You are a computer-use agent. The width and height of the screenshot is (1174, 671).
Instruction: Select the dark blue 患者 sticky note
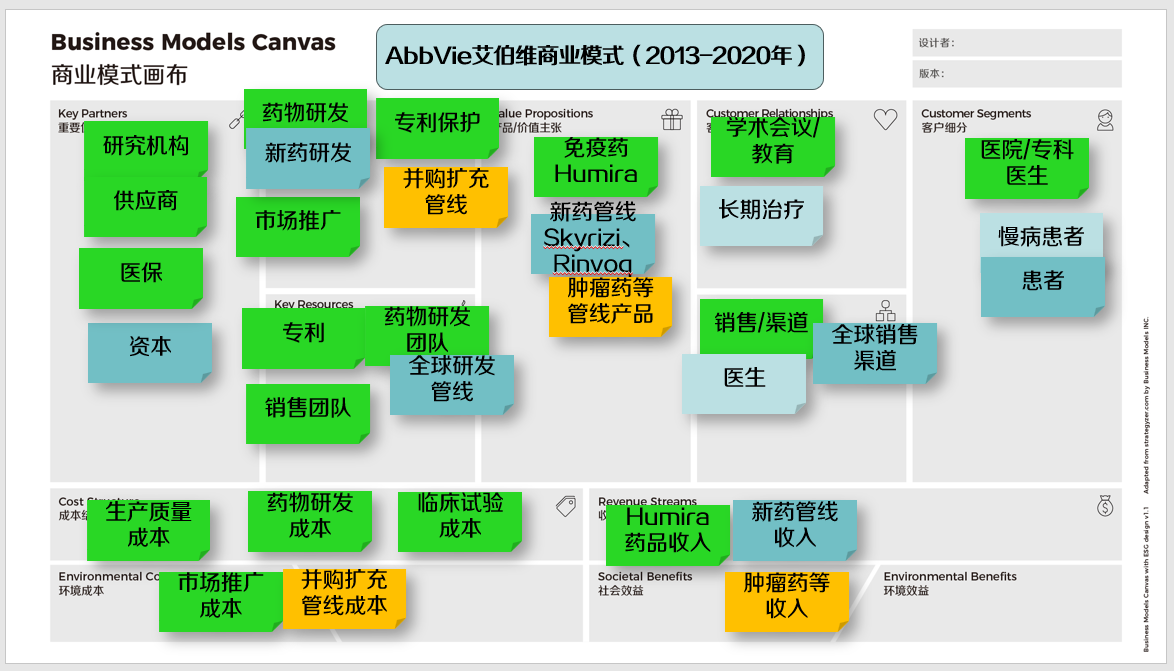(x=1043, y=287)
